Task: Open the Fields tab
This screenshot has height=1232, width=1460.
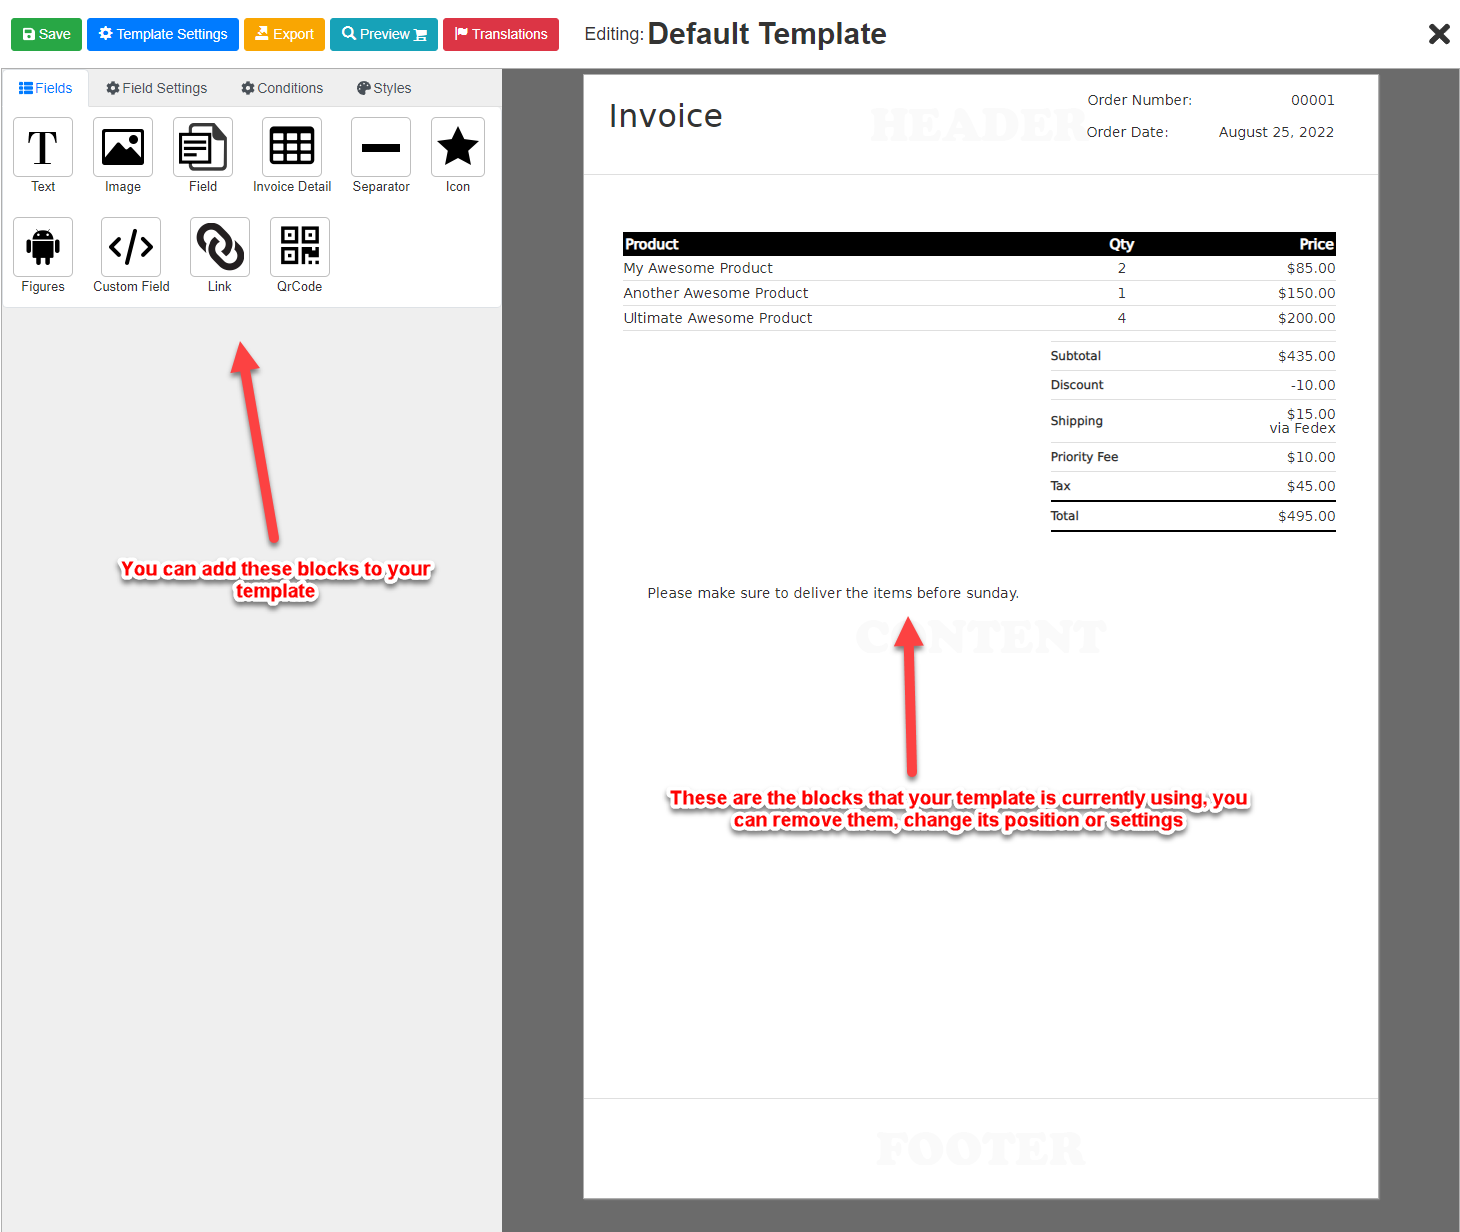Action: tap(45, 88)
